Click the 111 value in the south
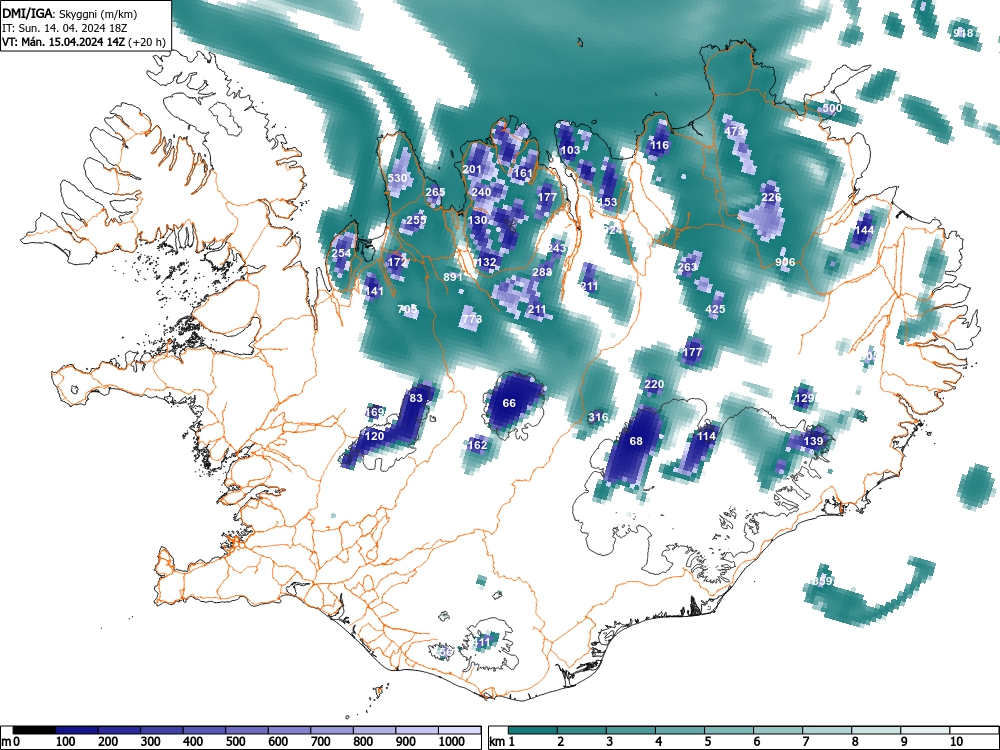 [484, 642]
